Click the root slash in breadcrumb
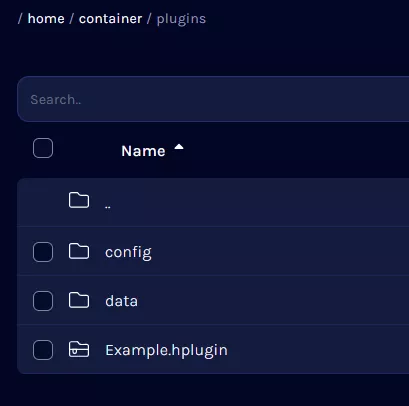The image size is (409, 406). (20, 19)
